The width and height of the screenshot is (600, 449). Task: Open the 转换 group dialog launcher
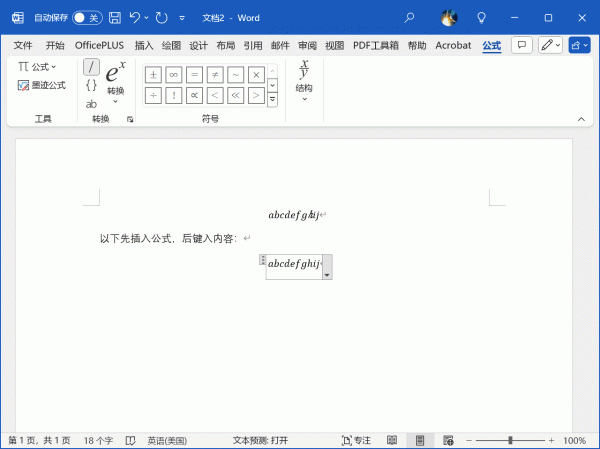[130, 119]
